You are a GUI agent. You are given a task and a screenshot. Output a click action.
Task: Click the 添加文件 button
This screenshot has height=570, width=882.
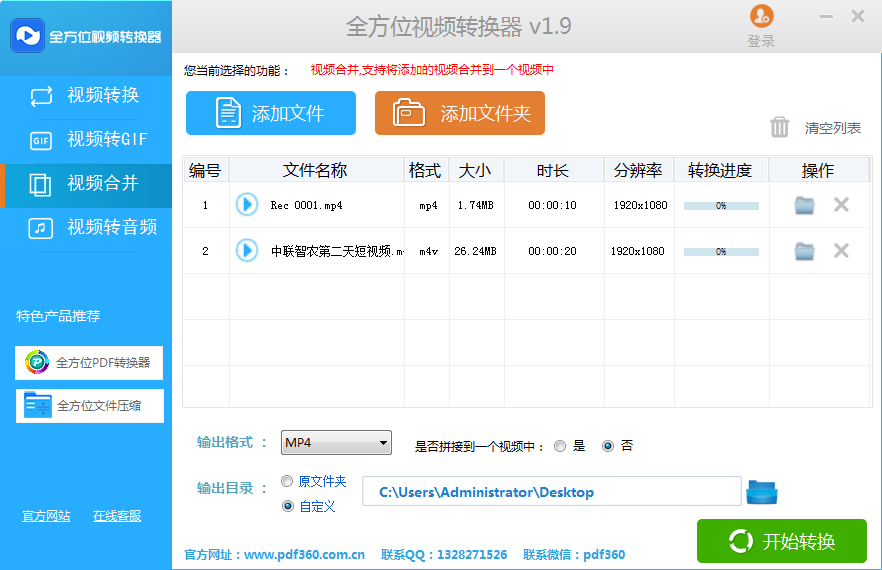(271, 113)
